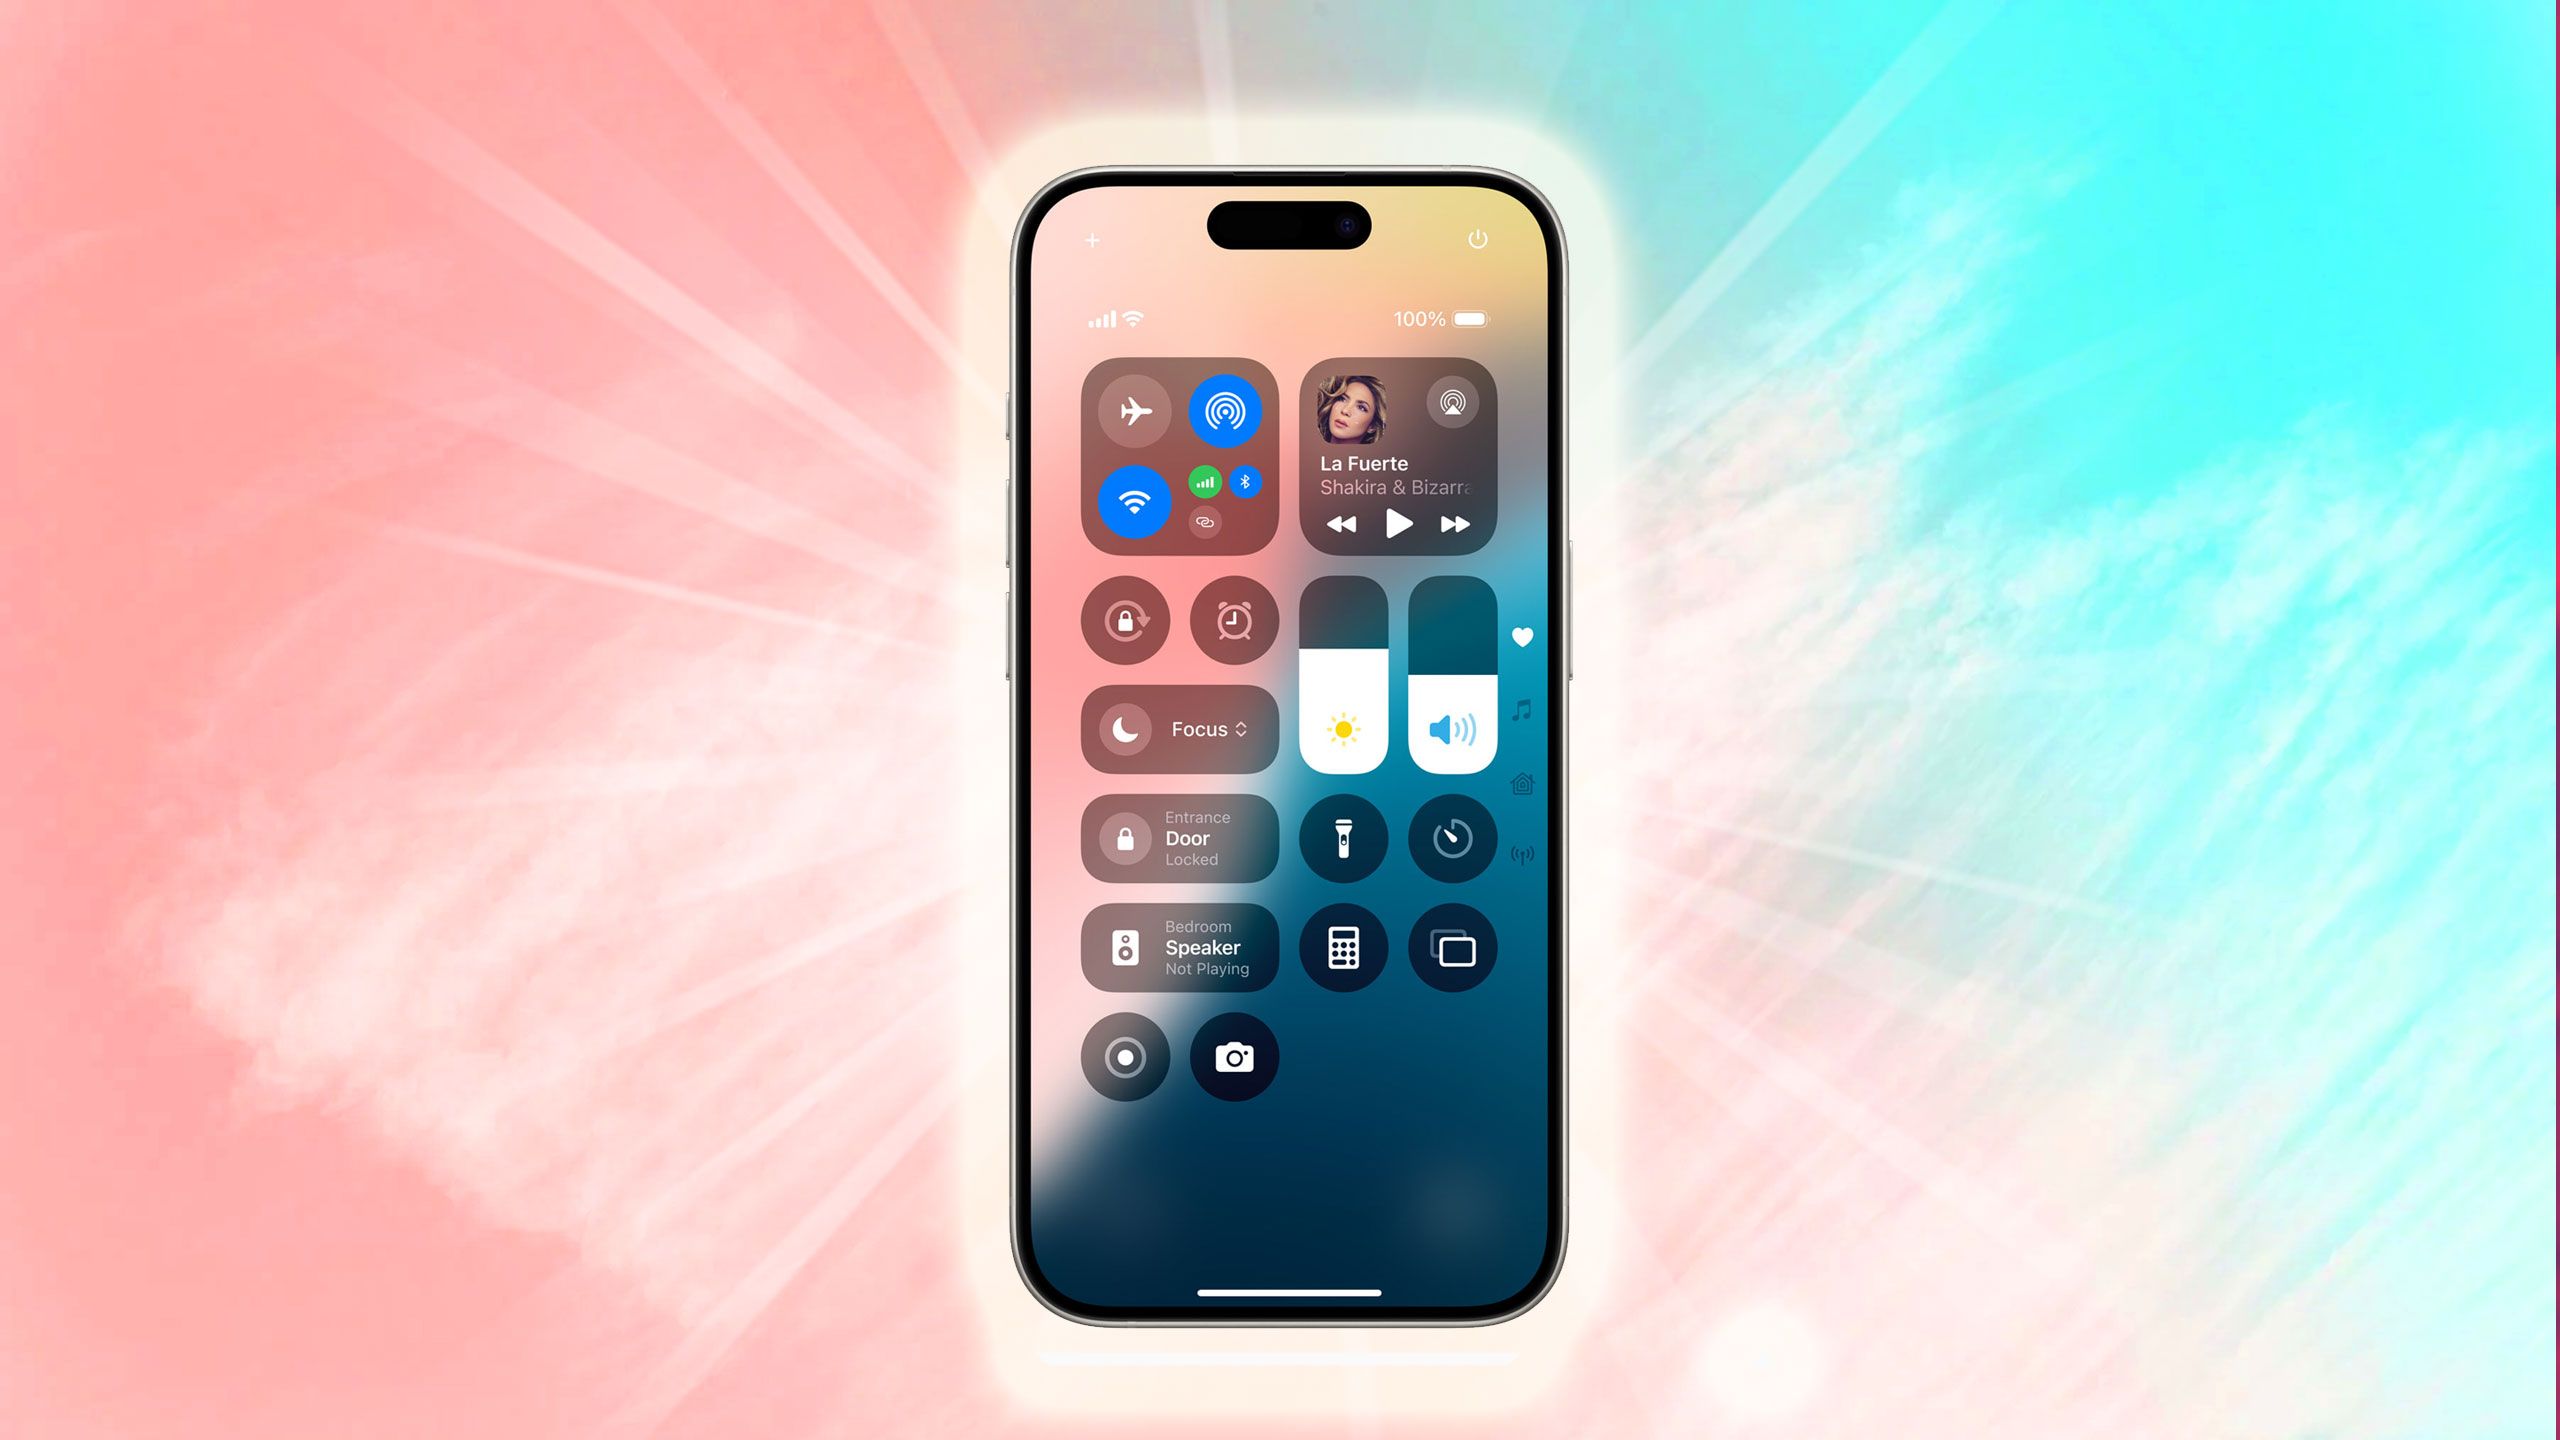Toggle Airplane Mode on/off
The image size is (2560, 1440).
coord(1132,410)
